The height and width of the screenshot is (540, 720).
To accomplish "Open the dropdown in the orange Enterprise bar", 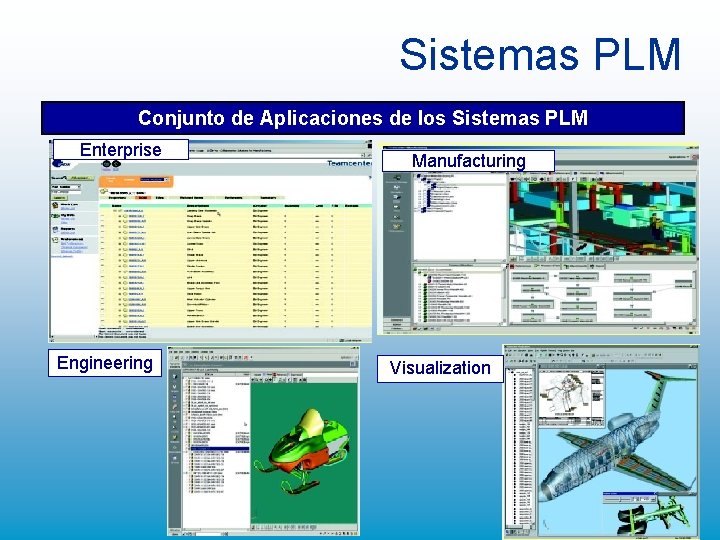I will point(154,180).
